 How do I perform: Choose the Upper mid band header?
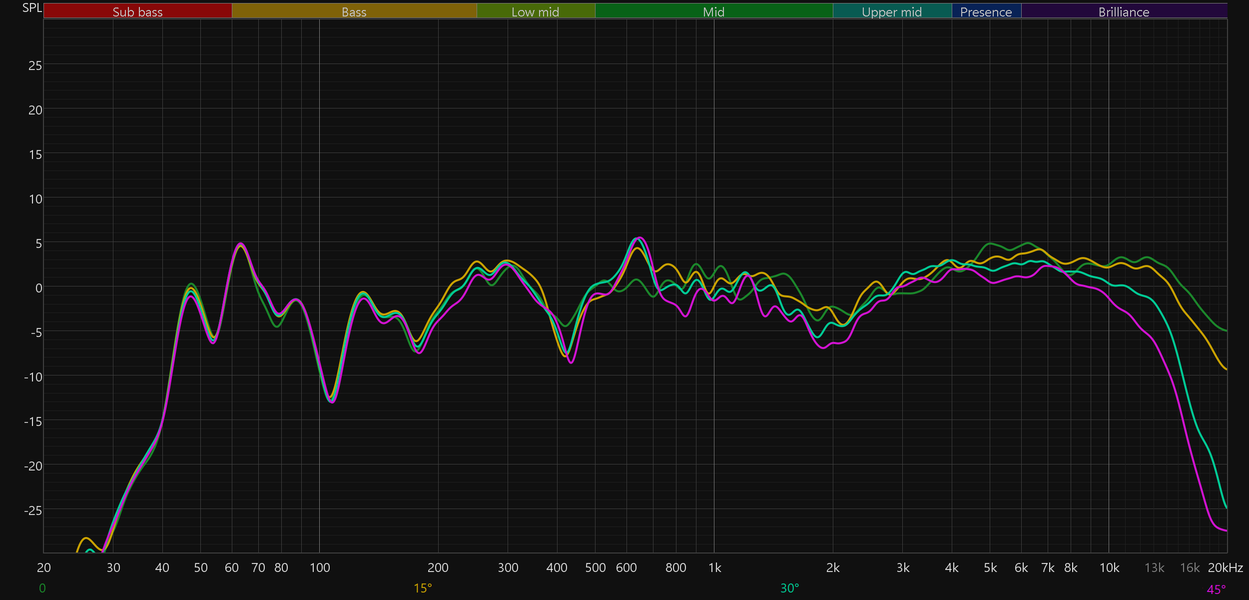pyautogui.click(x=892, y=11)
